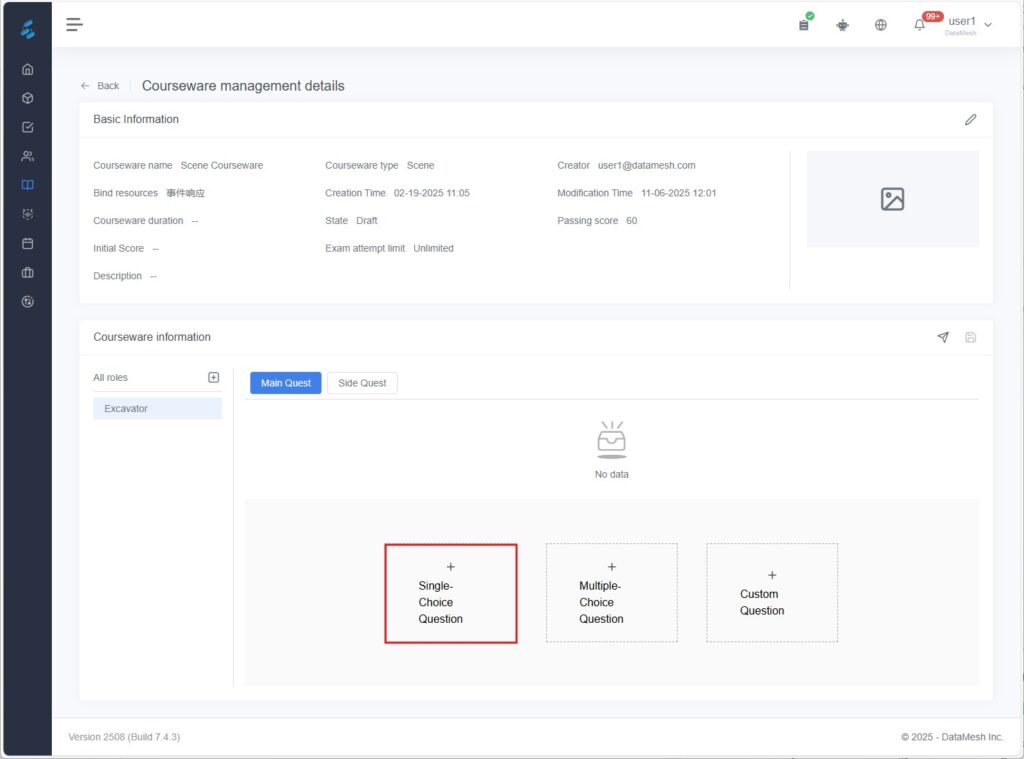
Task: Click the briefcase icon in the sidebar
Action: 27,272
